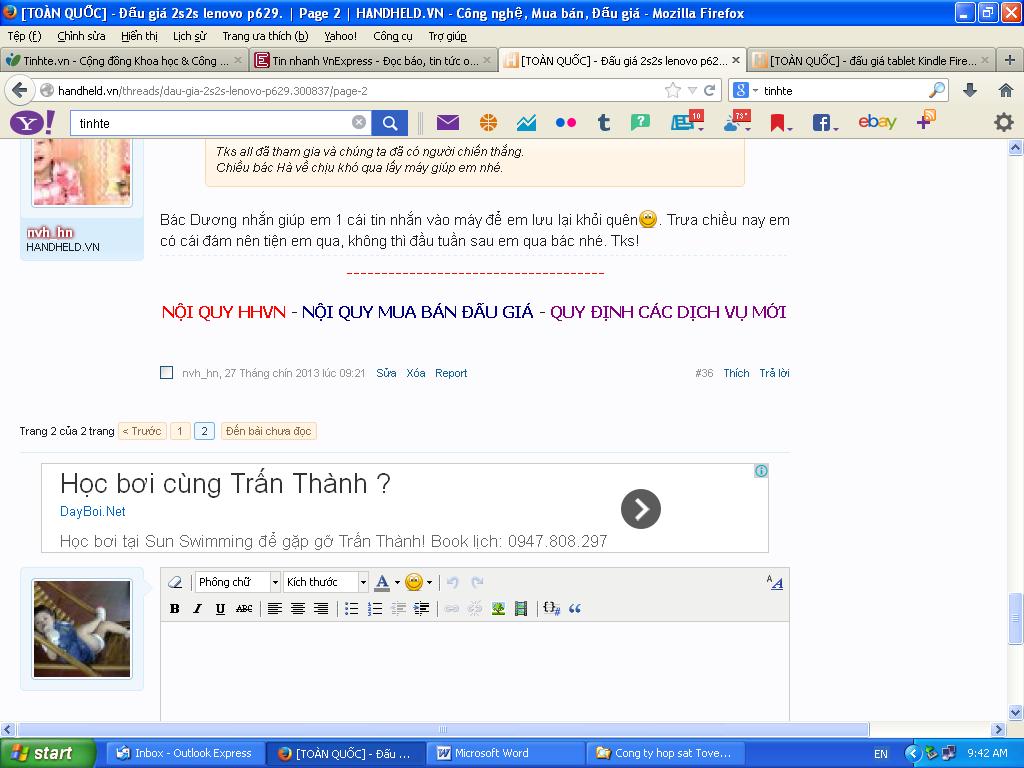
Task: Click the Trả lời link on post #36
Action: click(x=774, y=373)
